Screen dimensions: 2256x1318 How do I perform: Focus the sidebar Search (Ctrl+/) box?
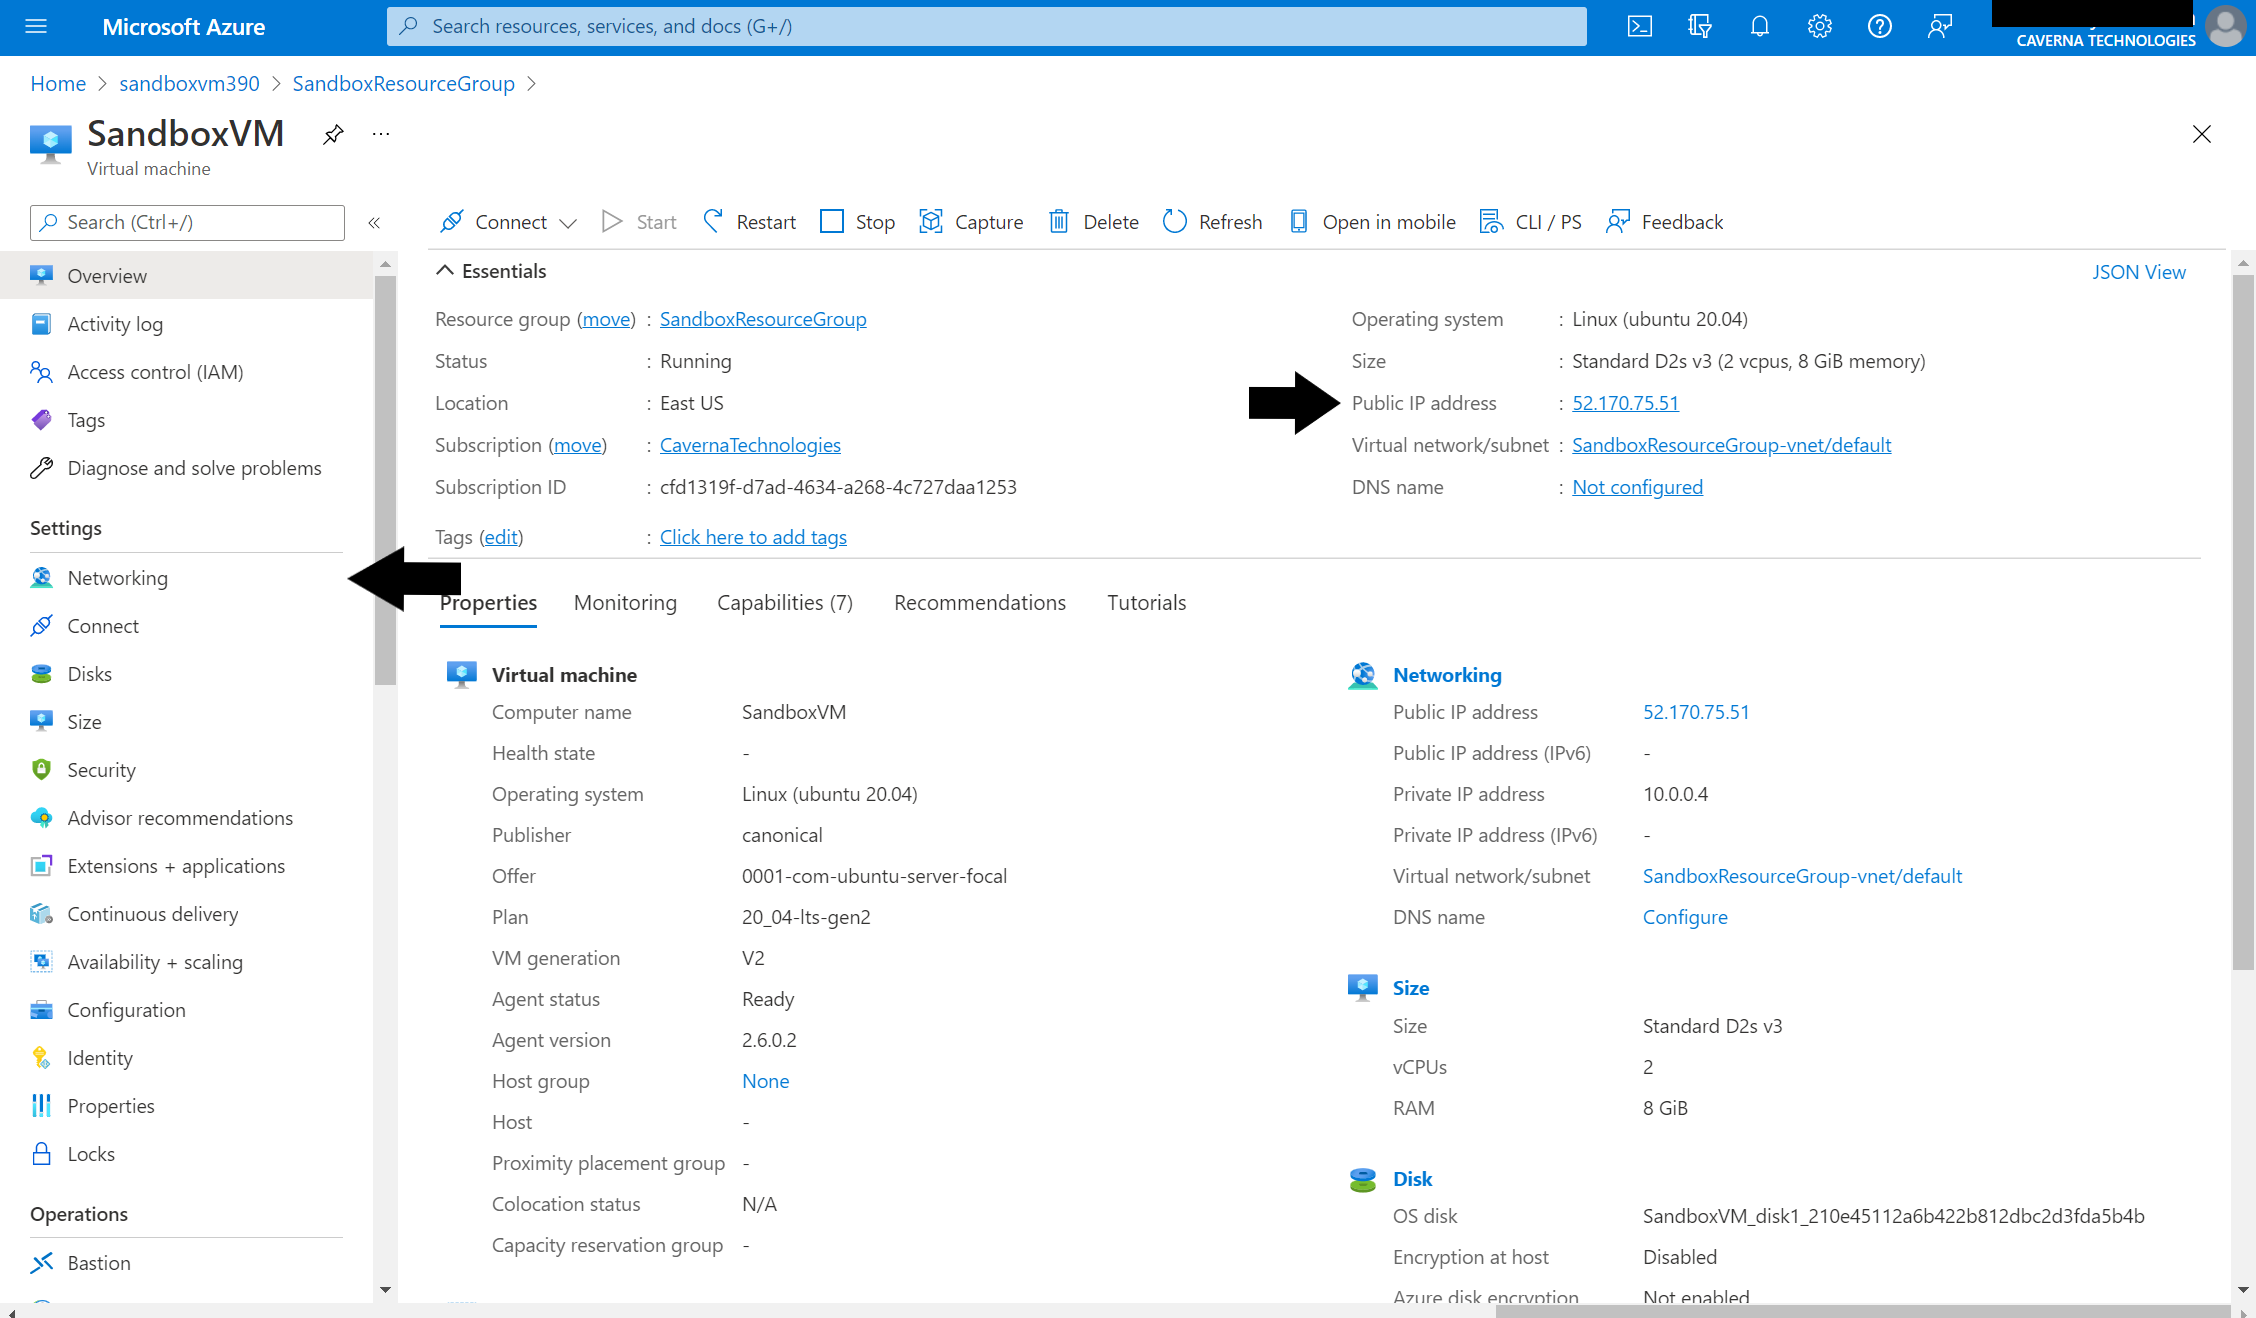187,223
